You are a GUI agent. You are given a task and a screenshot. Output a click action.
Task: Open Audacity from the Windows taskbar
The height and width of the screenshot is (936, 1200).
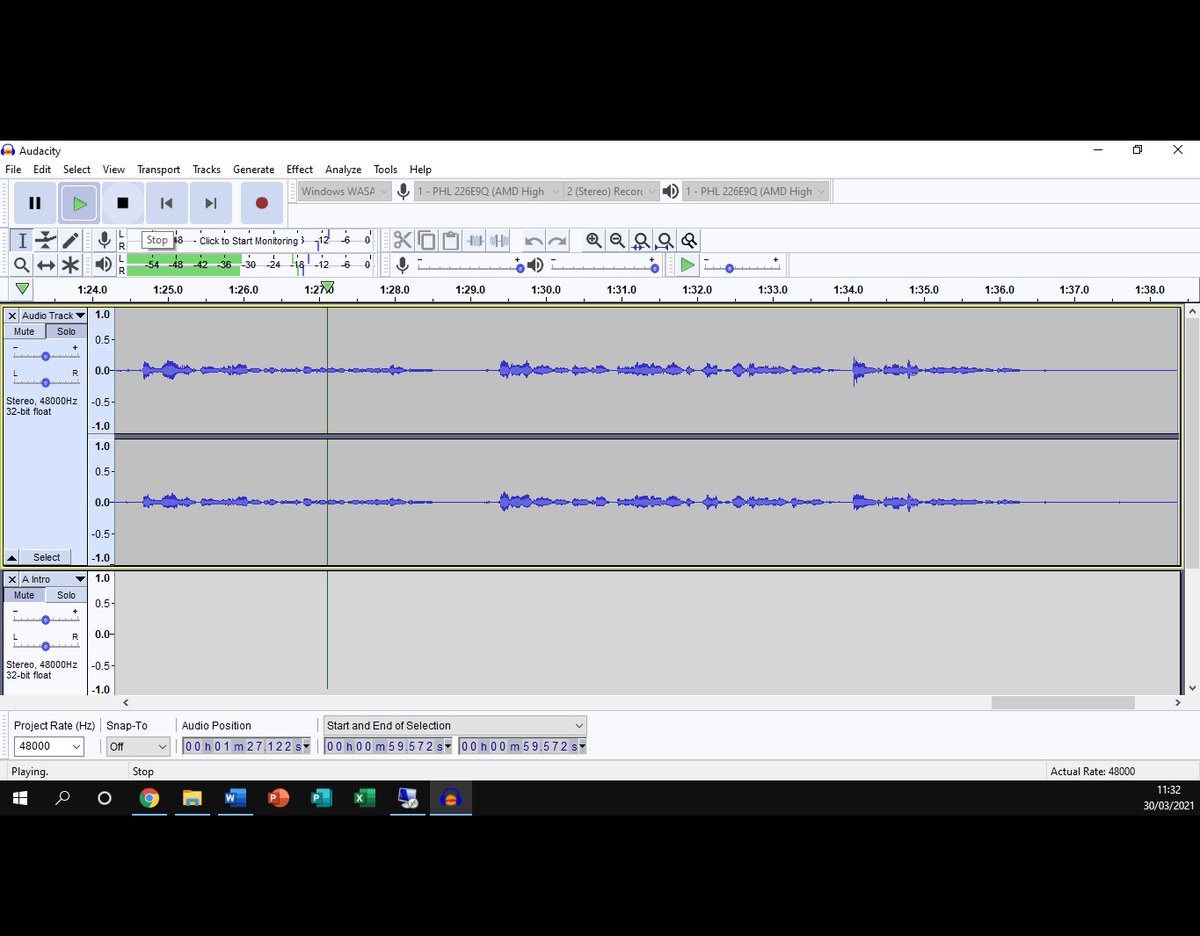[450, 798]
